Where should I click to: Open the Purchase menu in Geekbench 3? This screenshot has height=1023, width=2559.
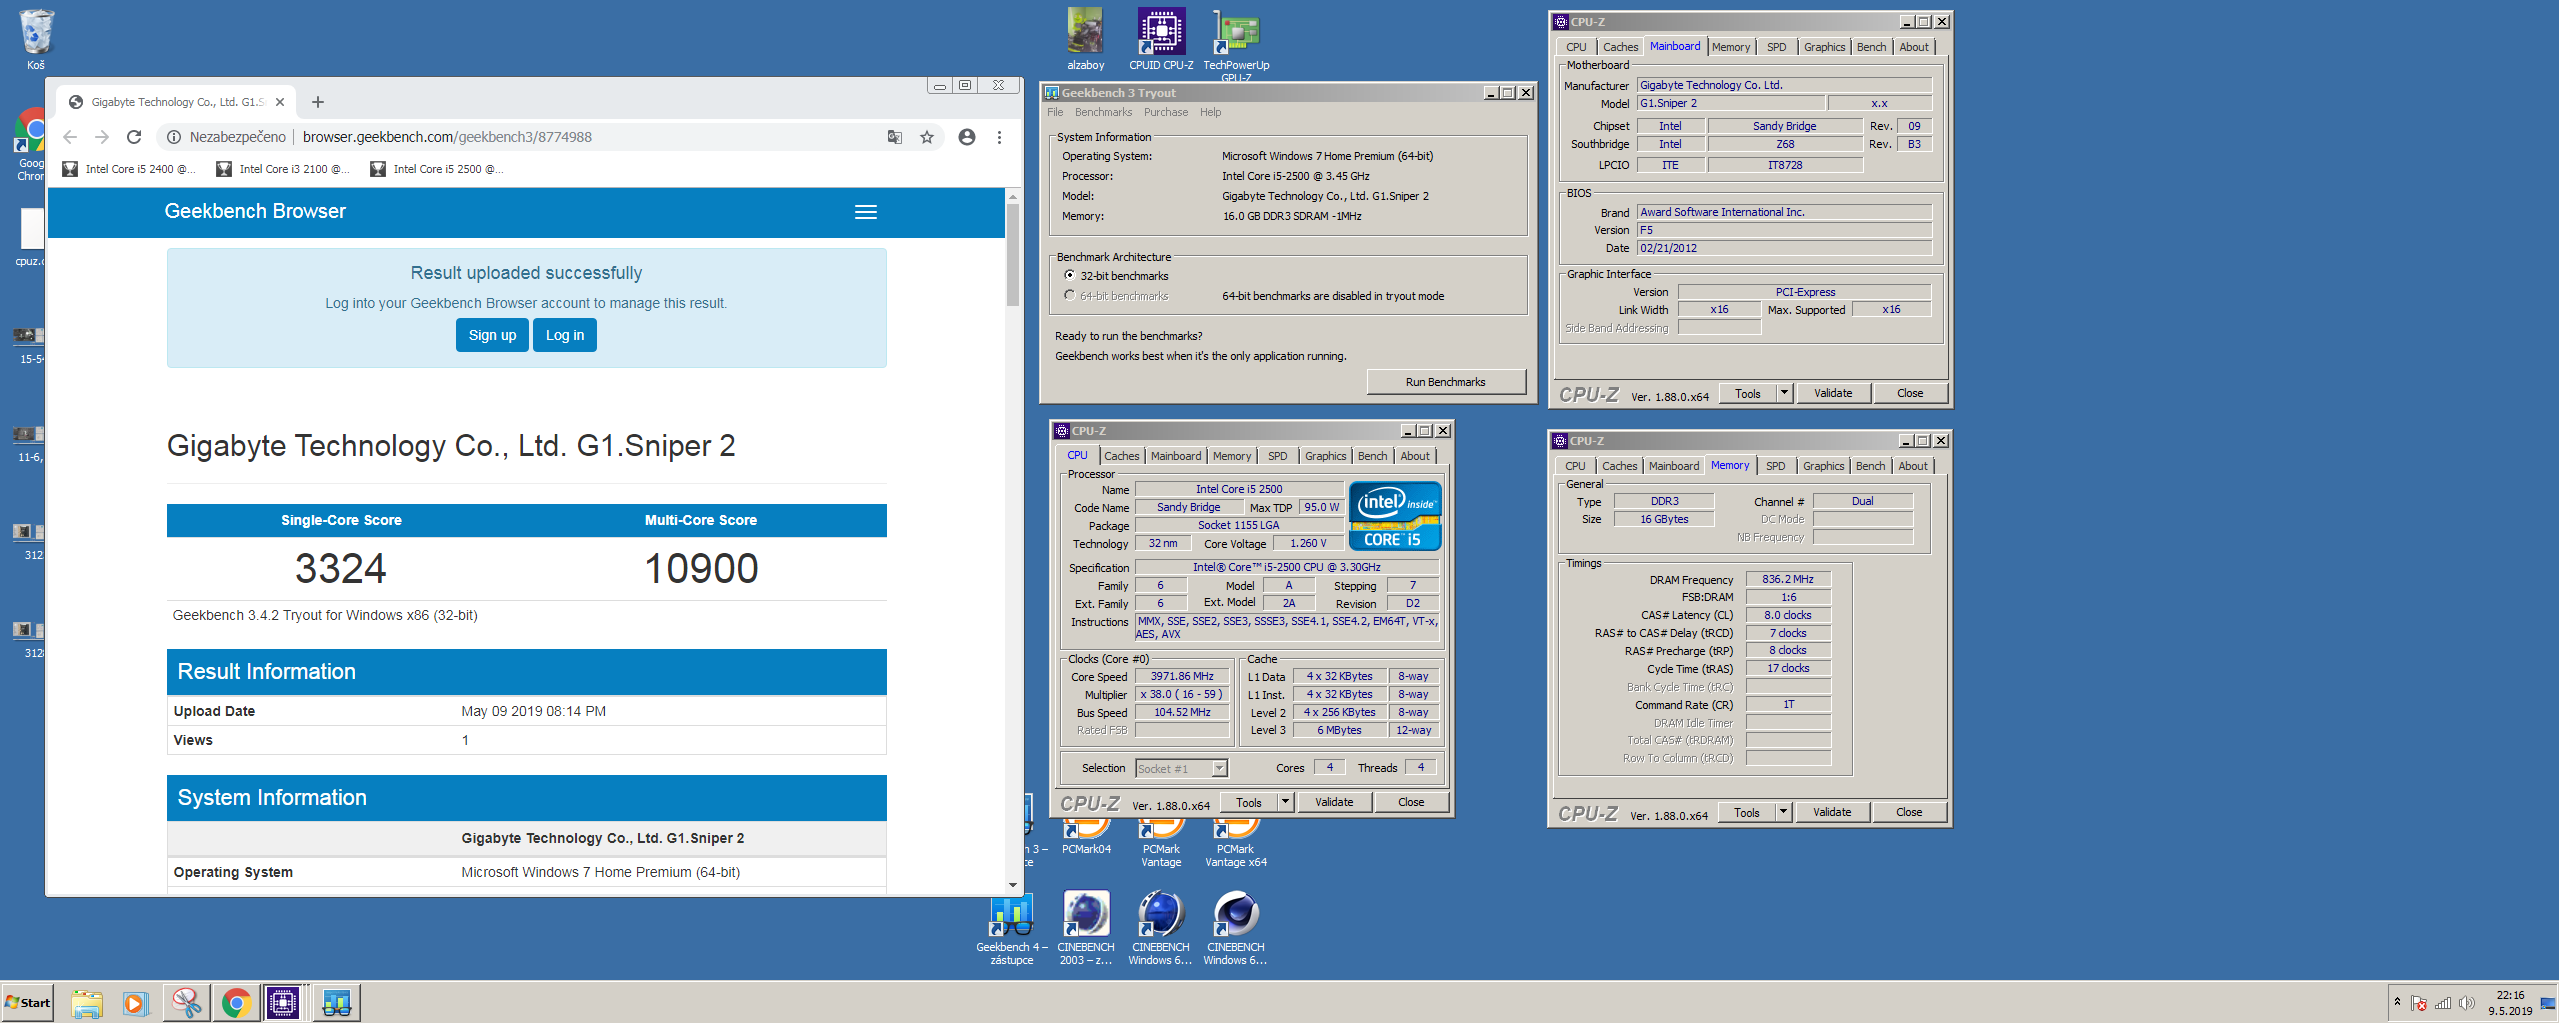[x=1166, y=112]
